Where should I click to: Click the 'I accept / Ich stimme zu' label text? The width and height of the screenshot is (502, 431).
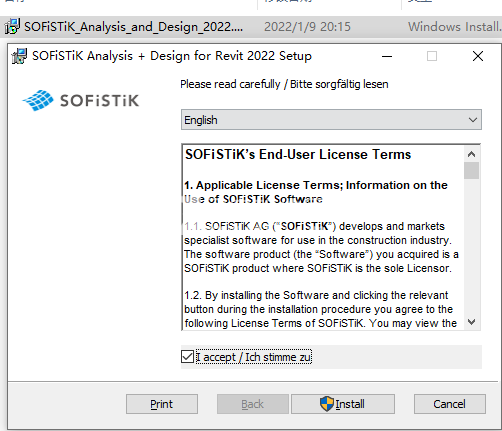pos(254,357)
